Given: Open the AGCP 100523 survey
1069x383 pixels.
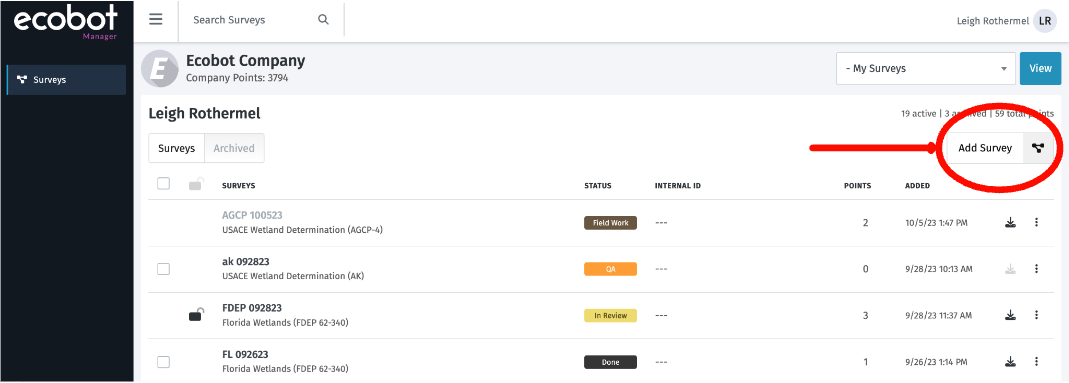Looking at the screenshot, I should pos(252,215).
